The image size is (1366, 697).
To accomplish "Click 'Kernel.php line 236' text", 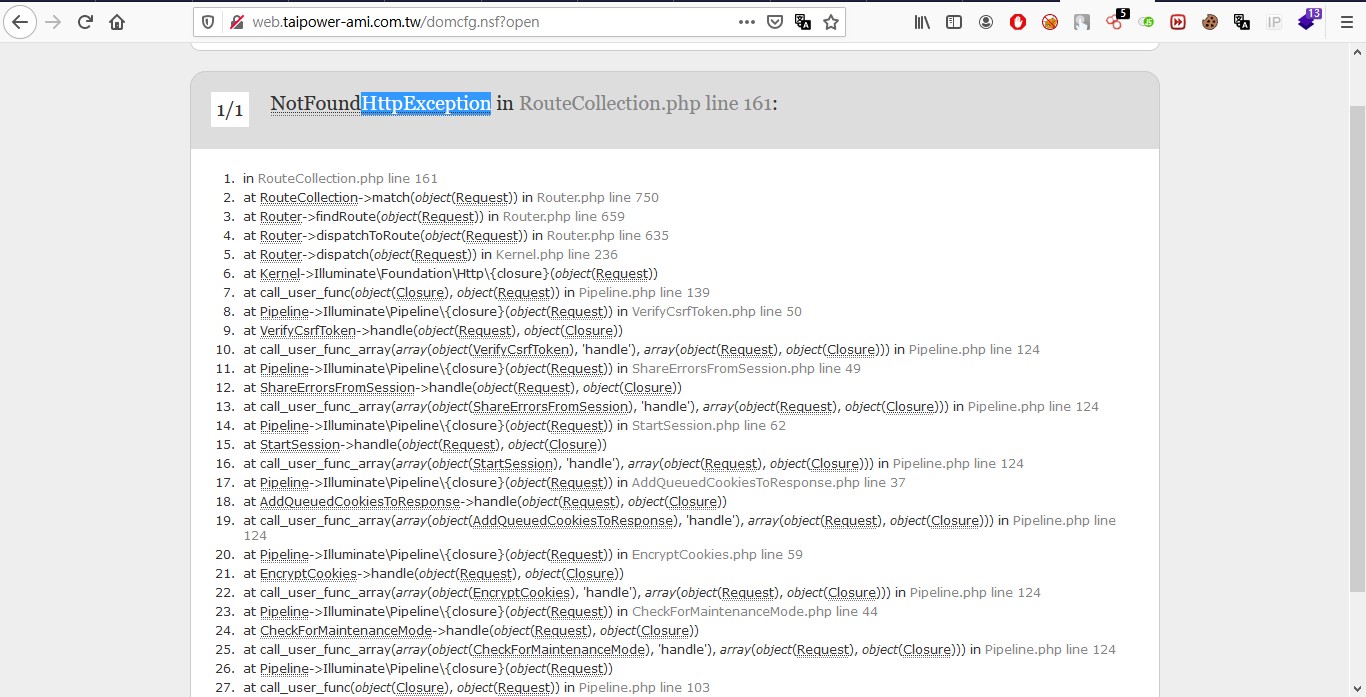I will coord(557,254).
